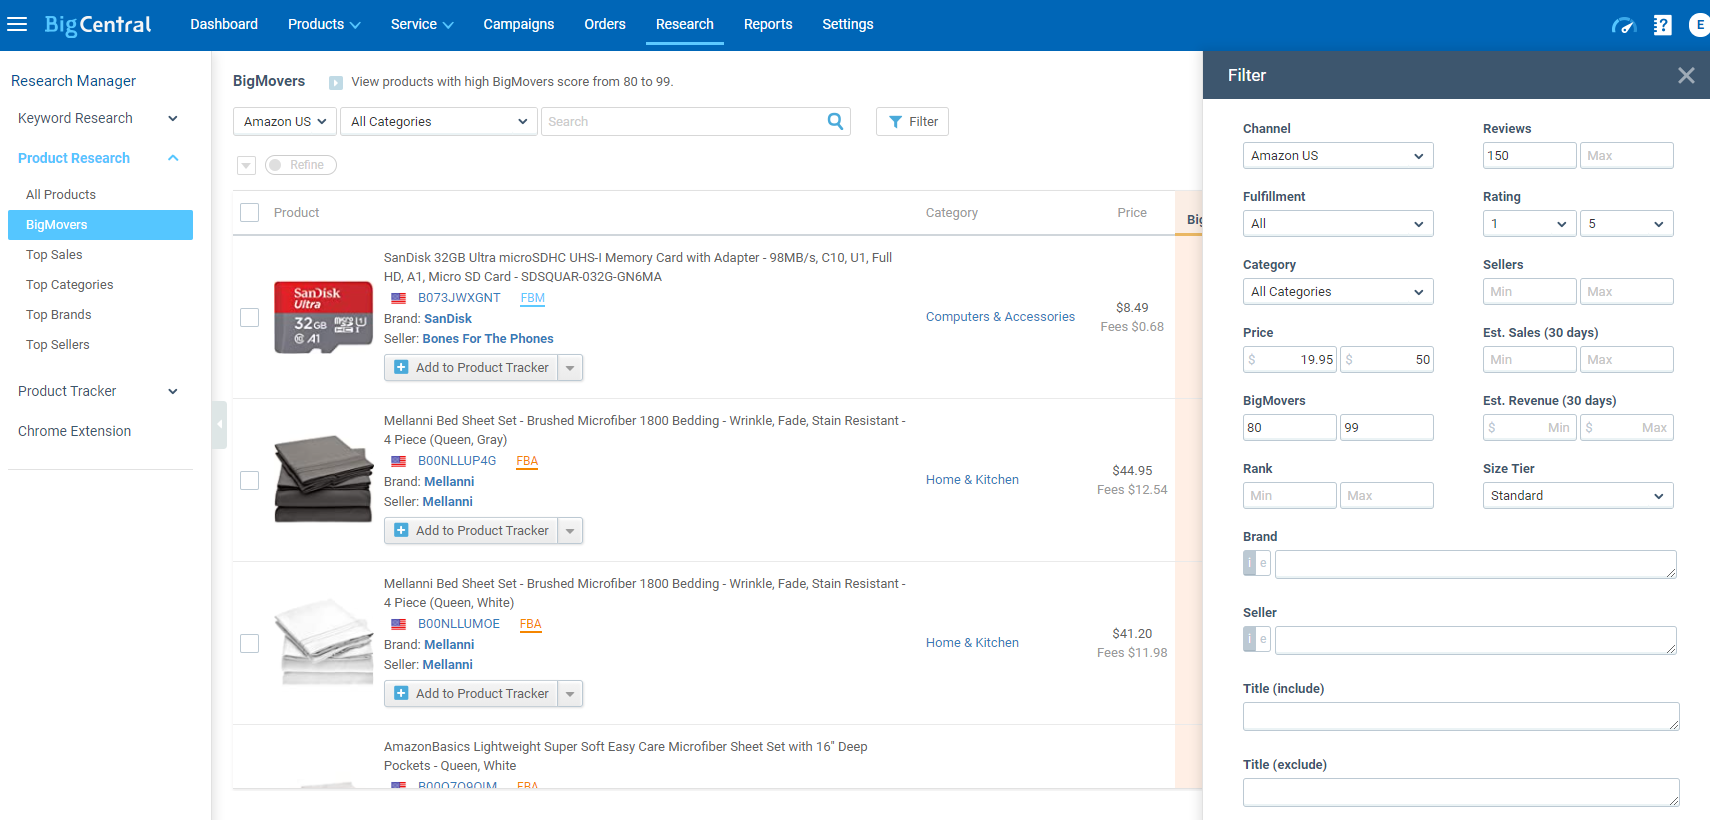This screenshot has width=1710, height=820.
Task: Collapse Product Research section
Action: click(x=173, y=158)
